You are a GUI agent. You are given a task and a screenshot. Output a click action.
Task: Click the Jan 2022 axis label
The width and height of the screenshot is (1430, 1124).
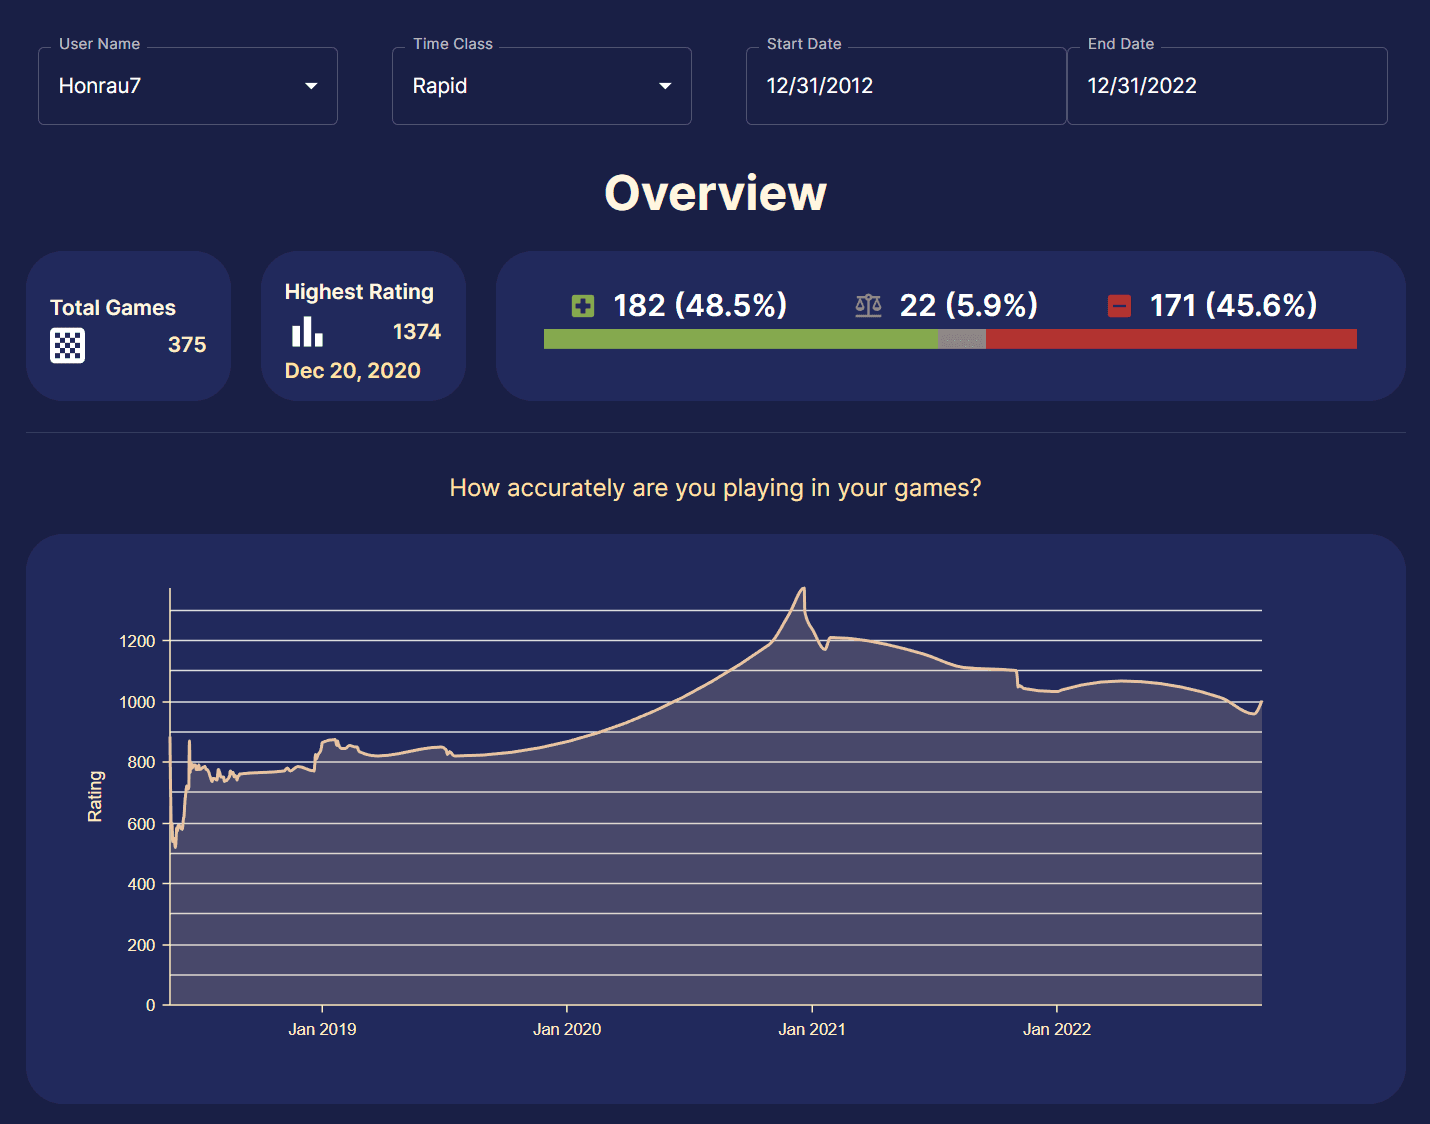[1057, 1029]
